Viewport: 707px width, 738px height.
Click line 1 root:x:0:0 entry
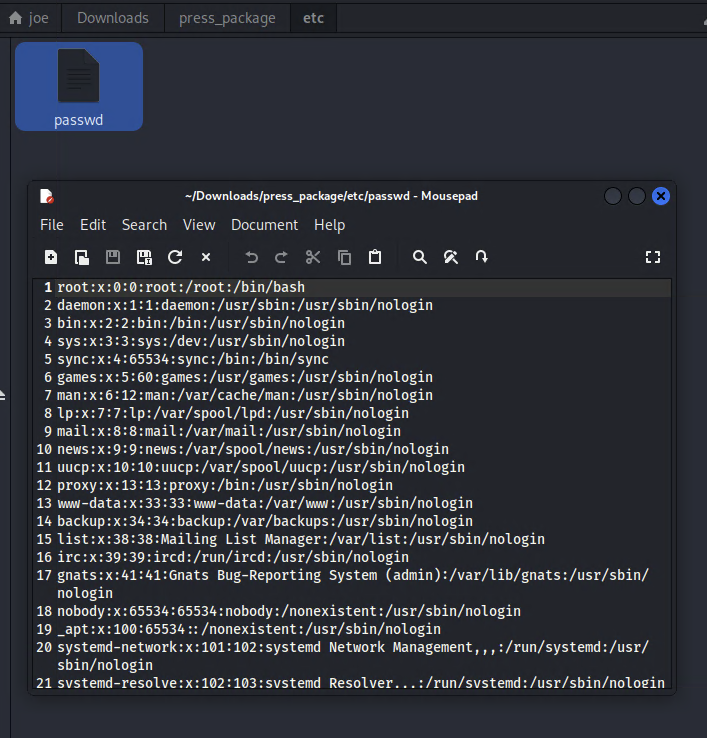coord(181,287)
